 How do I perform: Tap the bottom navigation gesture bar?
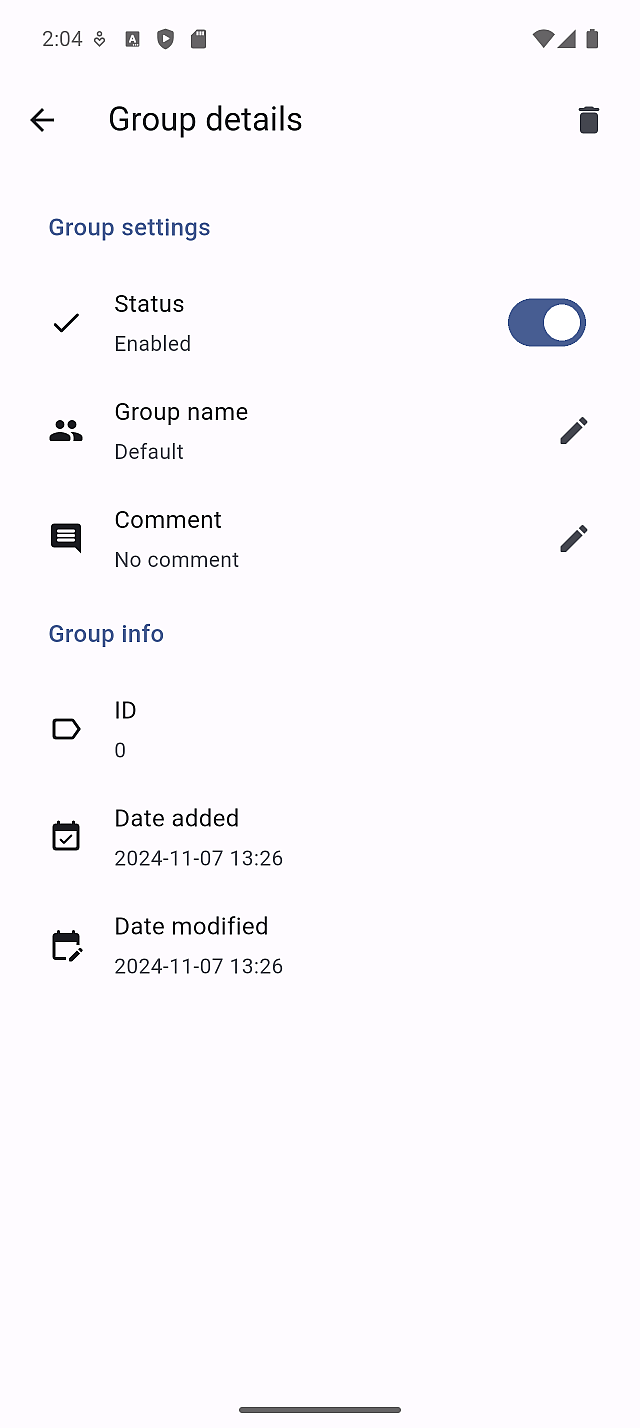tap(320, 1410)
